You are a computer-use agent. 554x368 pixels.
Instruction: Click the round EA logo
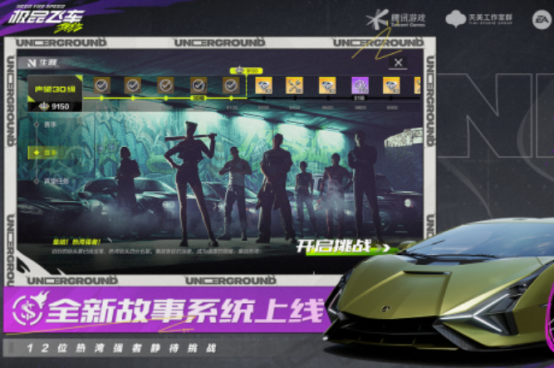coord(541,20)
